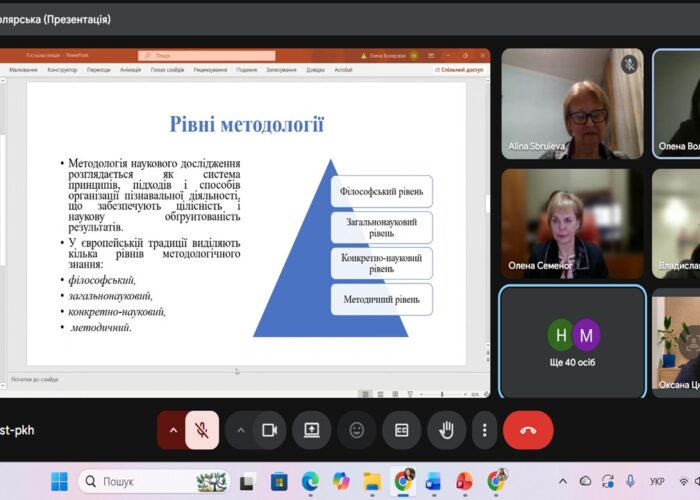Viewport: 700px width, 500px height.
Task: Expand audio settings arrow beside the microphone
Action: point(173,430)
